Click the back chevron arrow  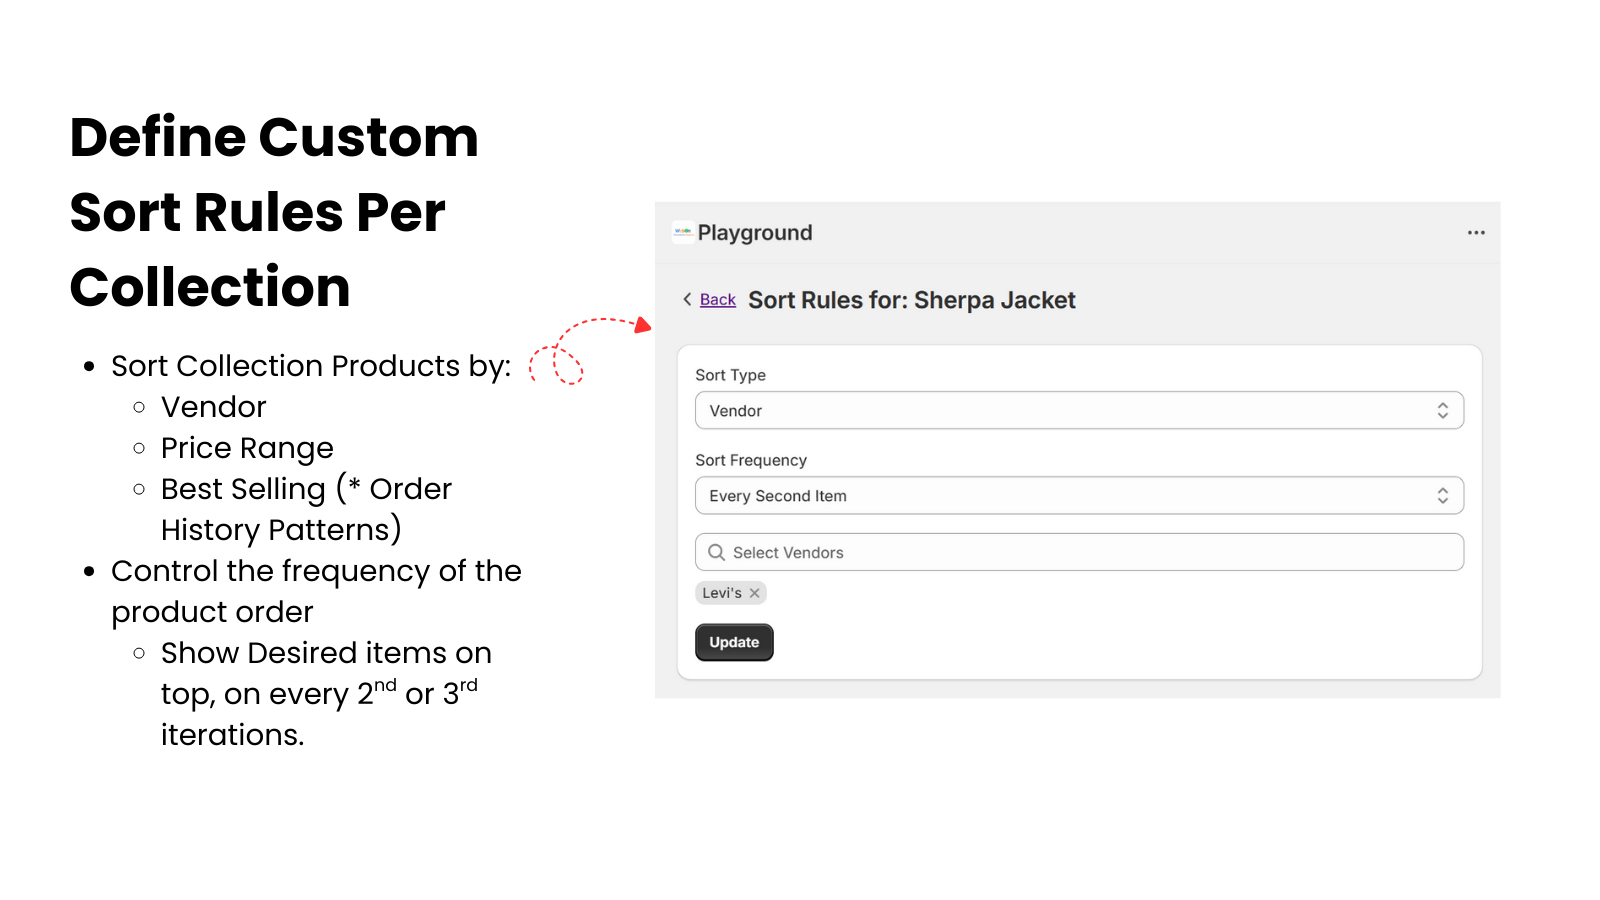click(688, 299)
